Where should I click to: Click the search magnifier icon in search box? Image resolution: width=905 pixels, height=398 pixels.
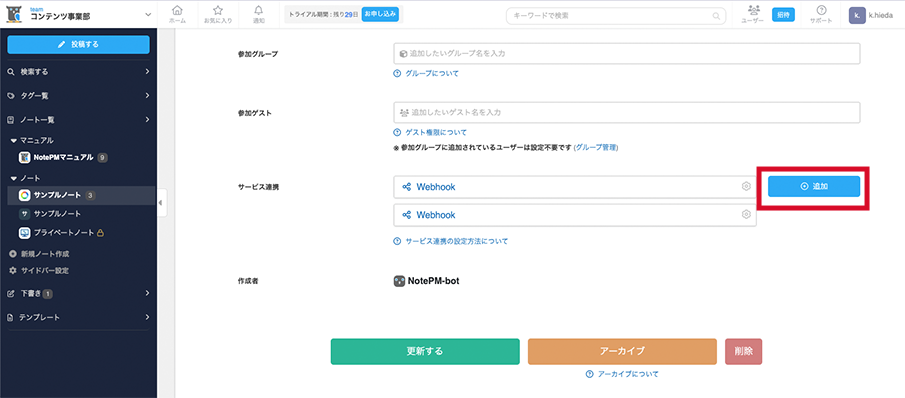[716, 16]
